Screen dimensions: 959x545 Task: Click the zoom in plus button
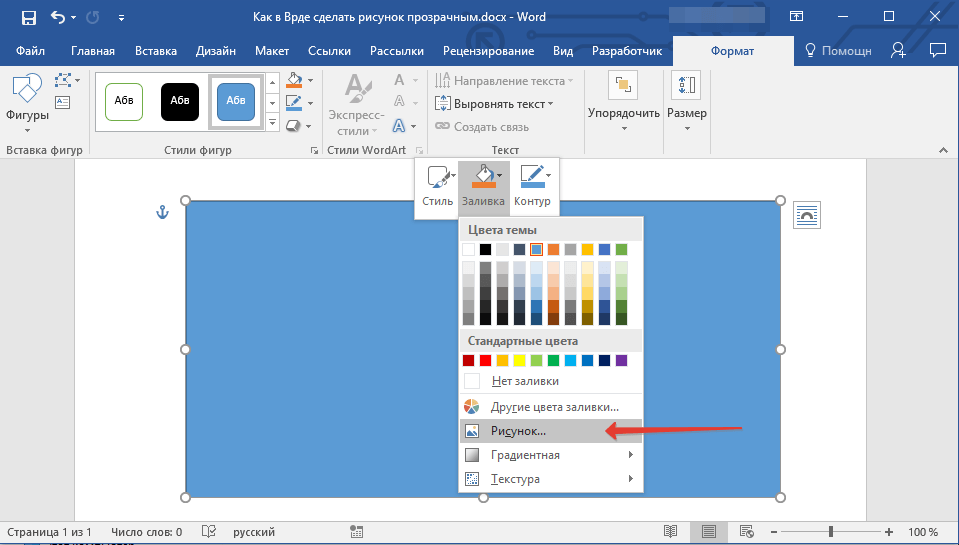coord(887,532)
